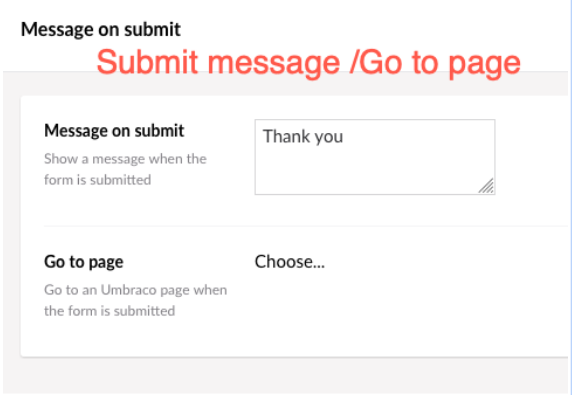The image size is (572, 395).
Task: Open the Choose... page picker link
Action: (290, 262)
